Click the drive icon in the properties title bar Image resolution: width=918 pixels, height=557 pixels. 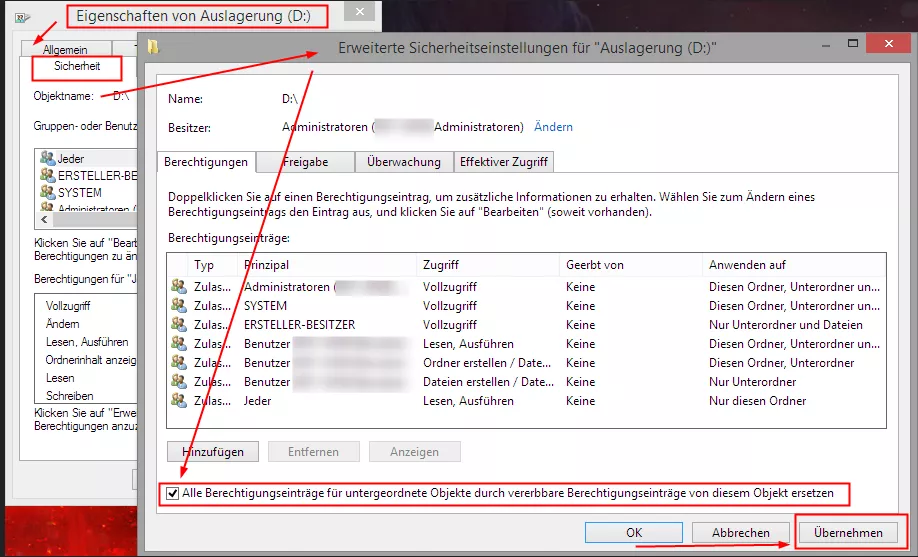23,18
